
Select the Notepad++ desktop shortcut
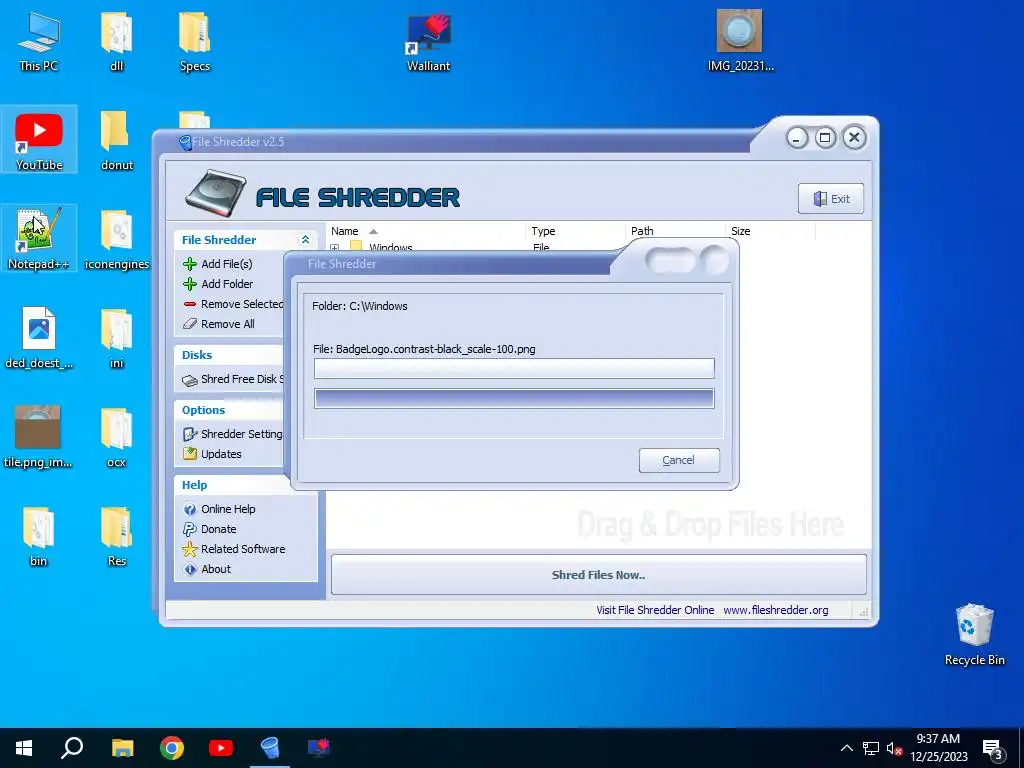tap(38, 238)
